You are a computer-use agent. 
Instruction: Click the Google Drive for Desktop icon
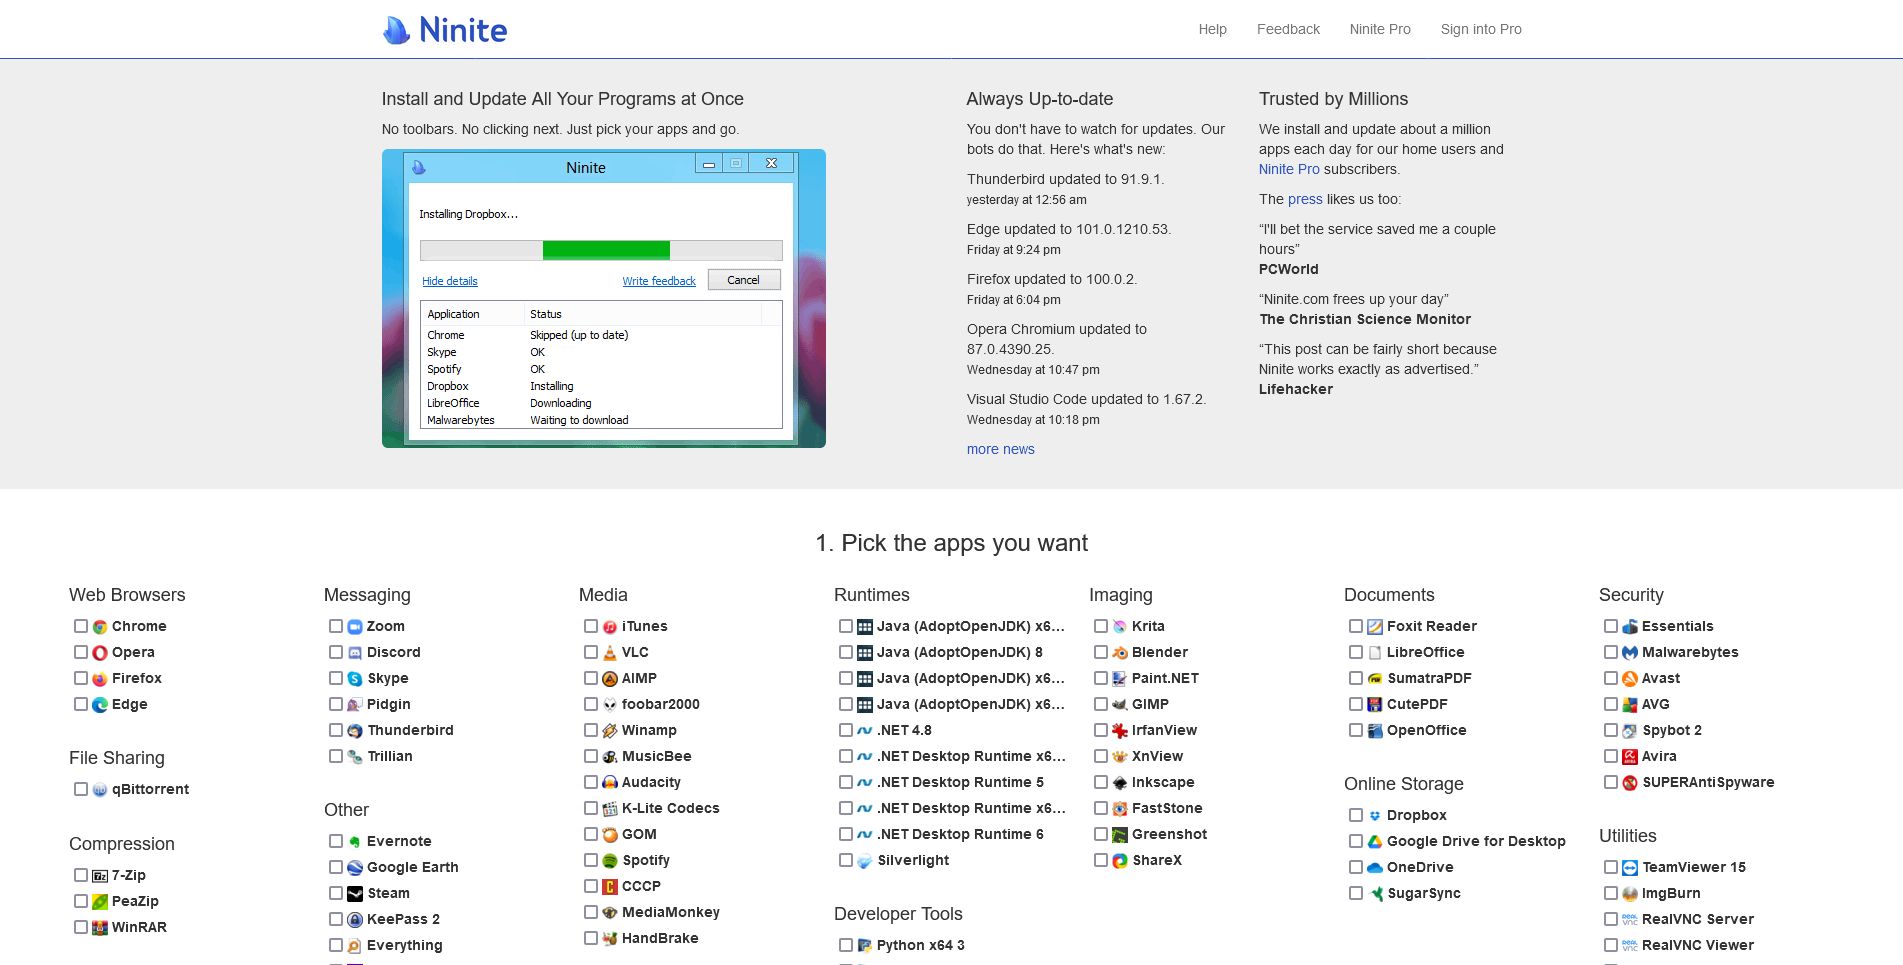1375,842
